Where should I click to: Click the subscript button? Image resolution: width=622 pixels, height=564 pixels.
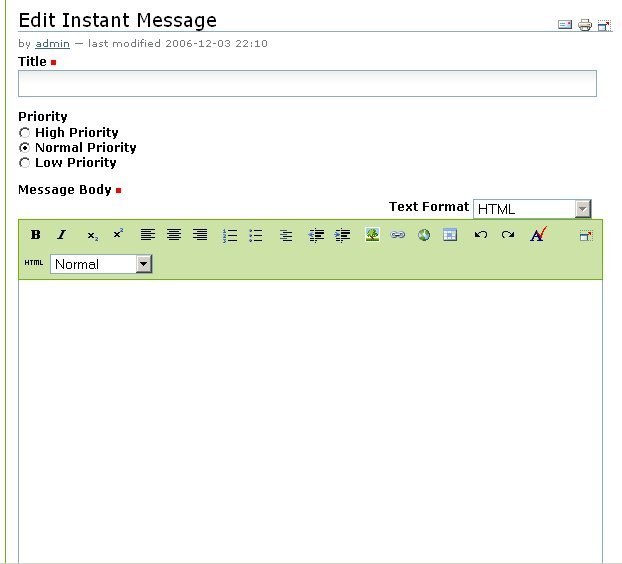click(x=92, y=235)
